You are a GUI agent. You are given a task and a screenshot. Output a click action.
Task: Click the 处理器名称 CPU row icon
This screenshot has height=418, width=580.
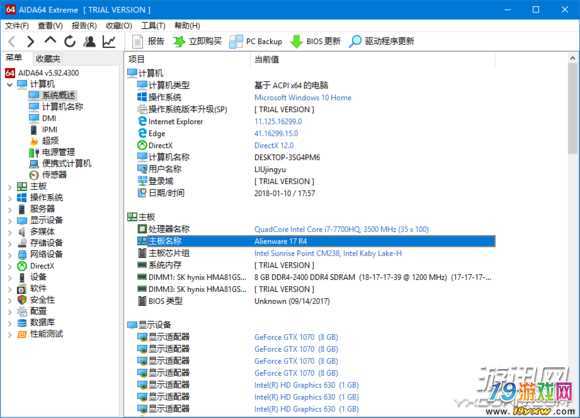(142, 229)
